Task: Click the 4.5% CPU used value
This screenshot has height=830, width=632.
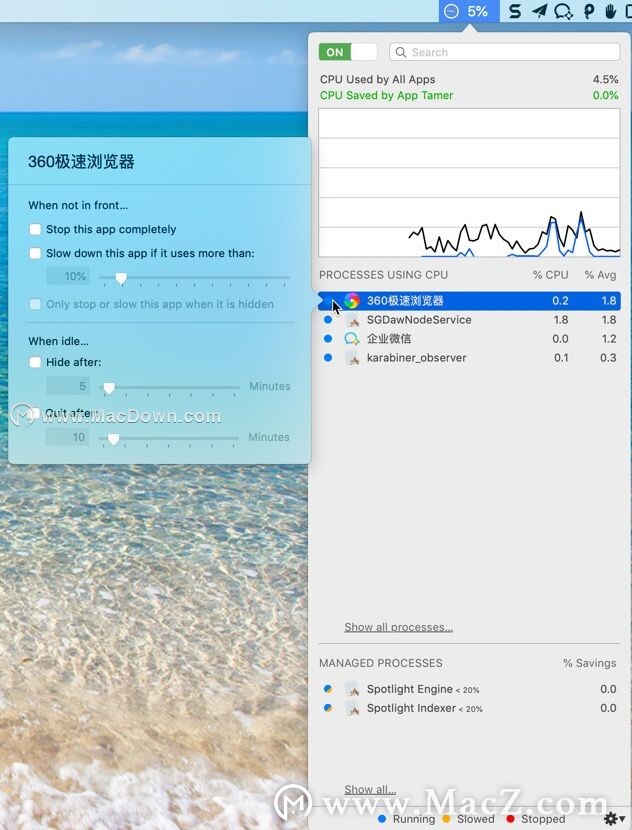Action: coord(606,79)
